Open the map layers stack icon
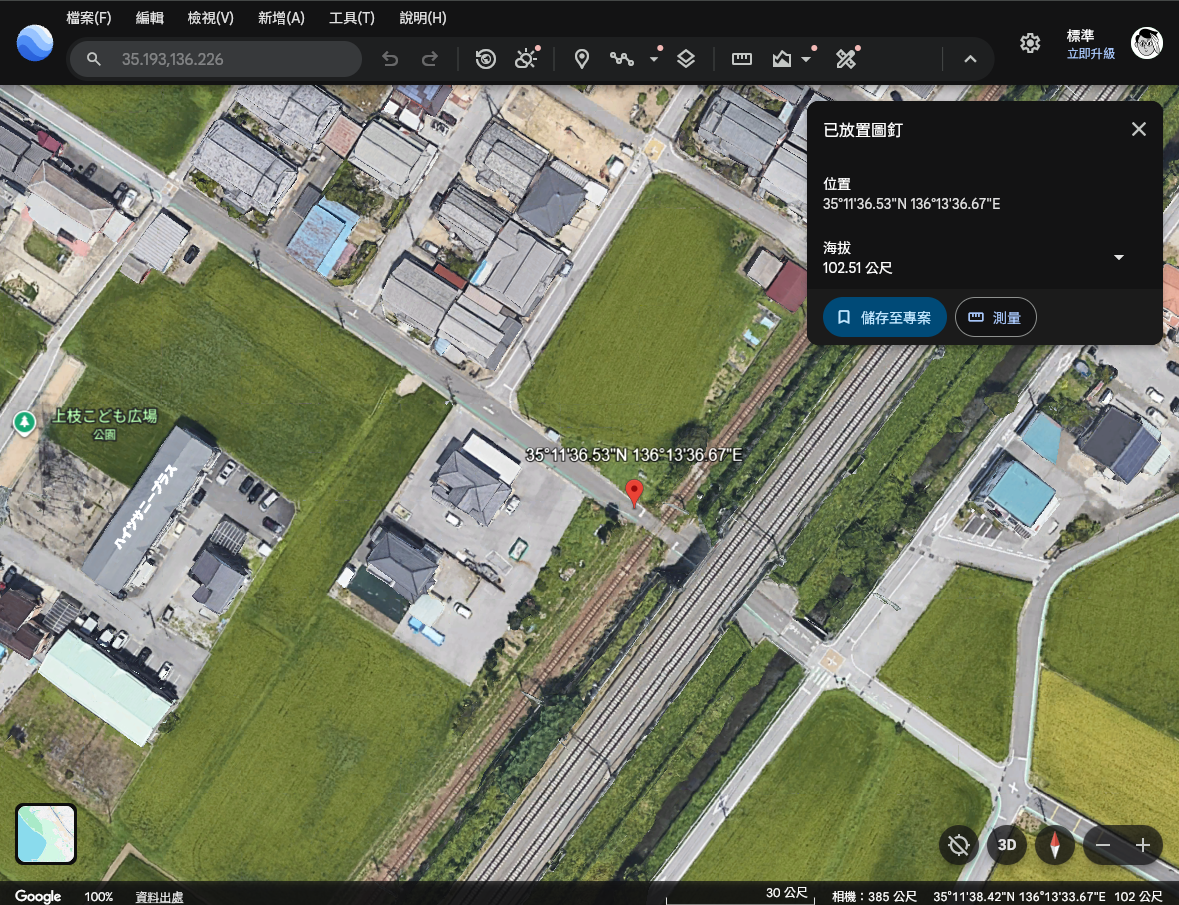Image resolution: width=1179 pixels, height=905 pixels. (x=686, y=59)
